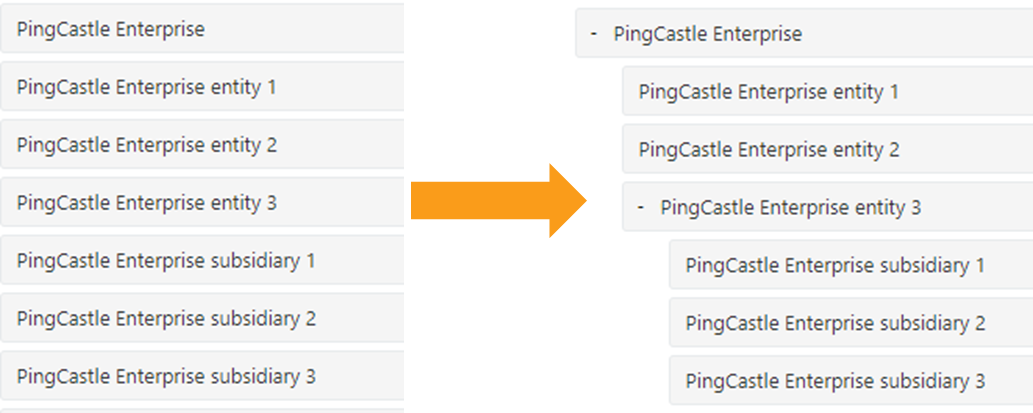This screenshot has height=413, width=1033.
Task: Click the orange arrow's rectangular shaft
Action: point(480,200)
